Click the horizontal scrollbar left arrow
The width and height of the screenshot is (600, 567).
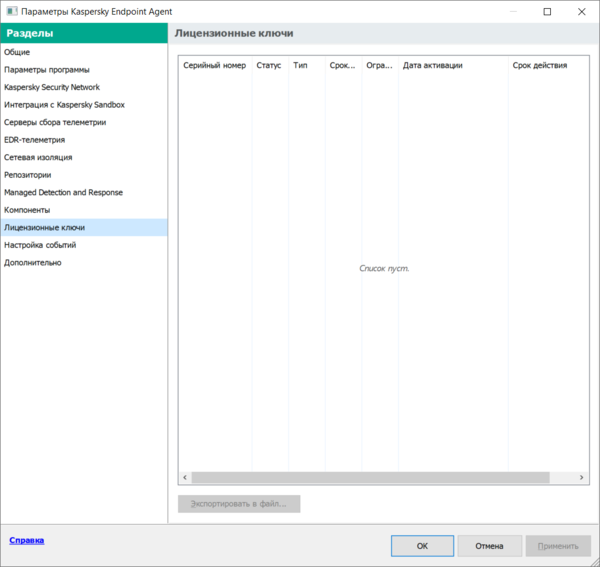tap(185, 477)
